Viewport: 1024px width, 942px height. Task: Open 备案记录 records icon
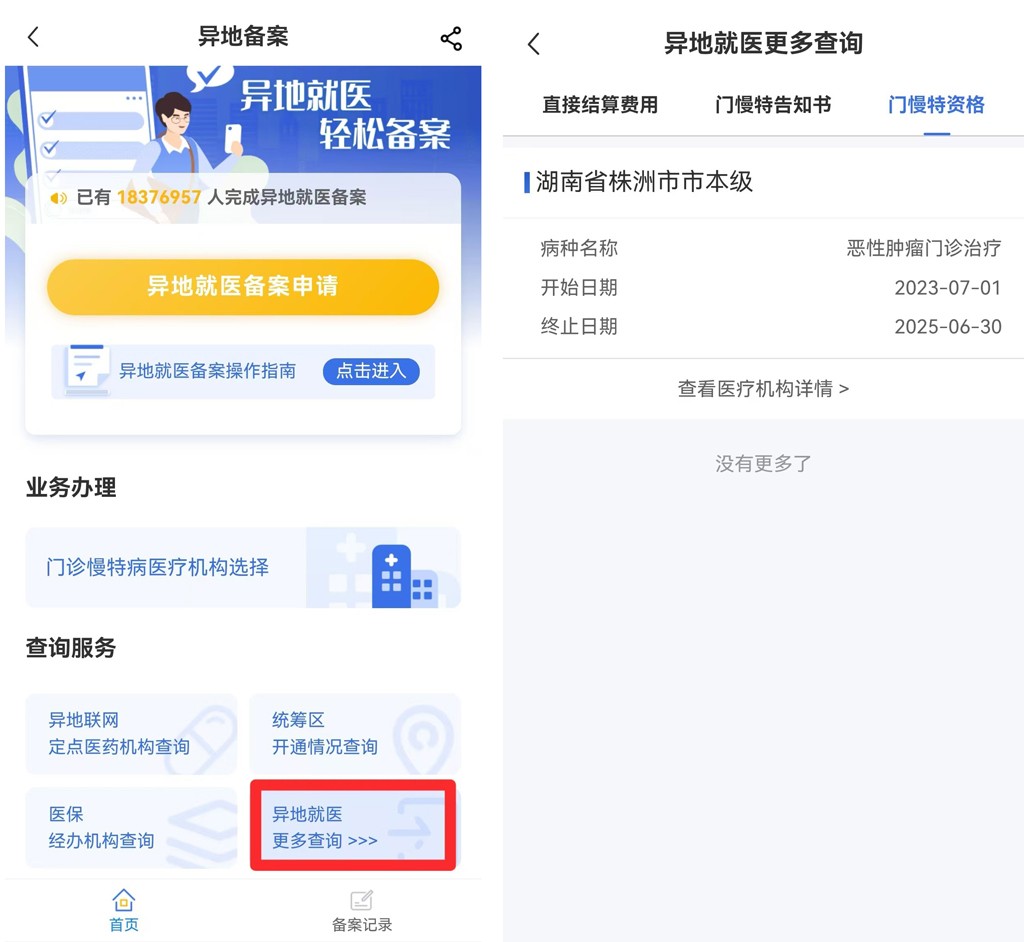362,900
